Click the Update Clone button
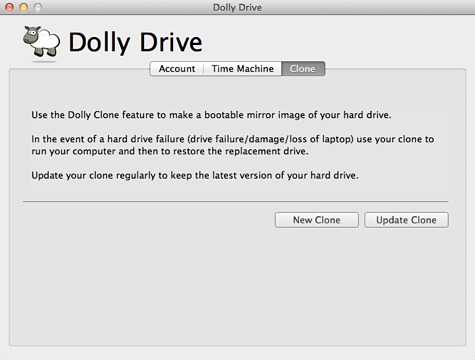This screenshot has width=475, height=360. coord(406,220)
